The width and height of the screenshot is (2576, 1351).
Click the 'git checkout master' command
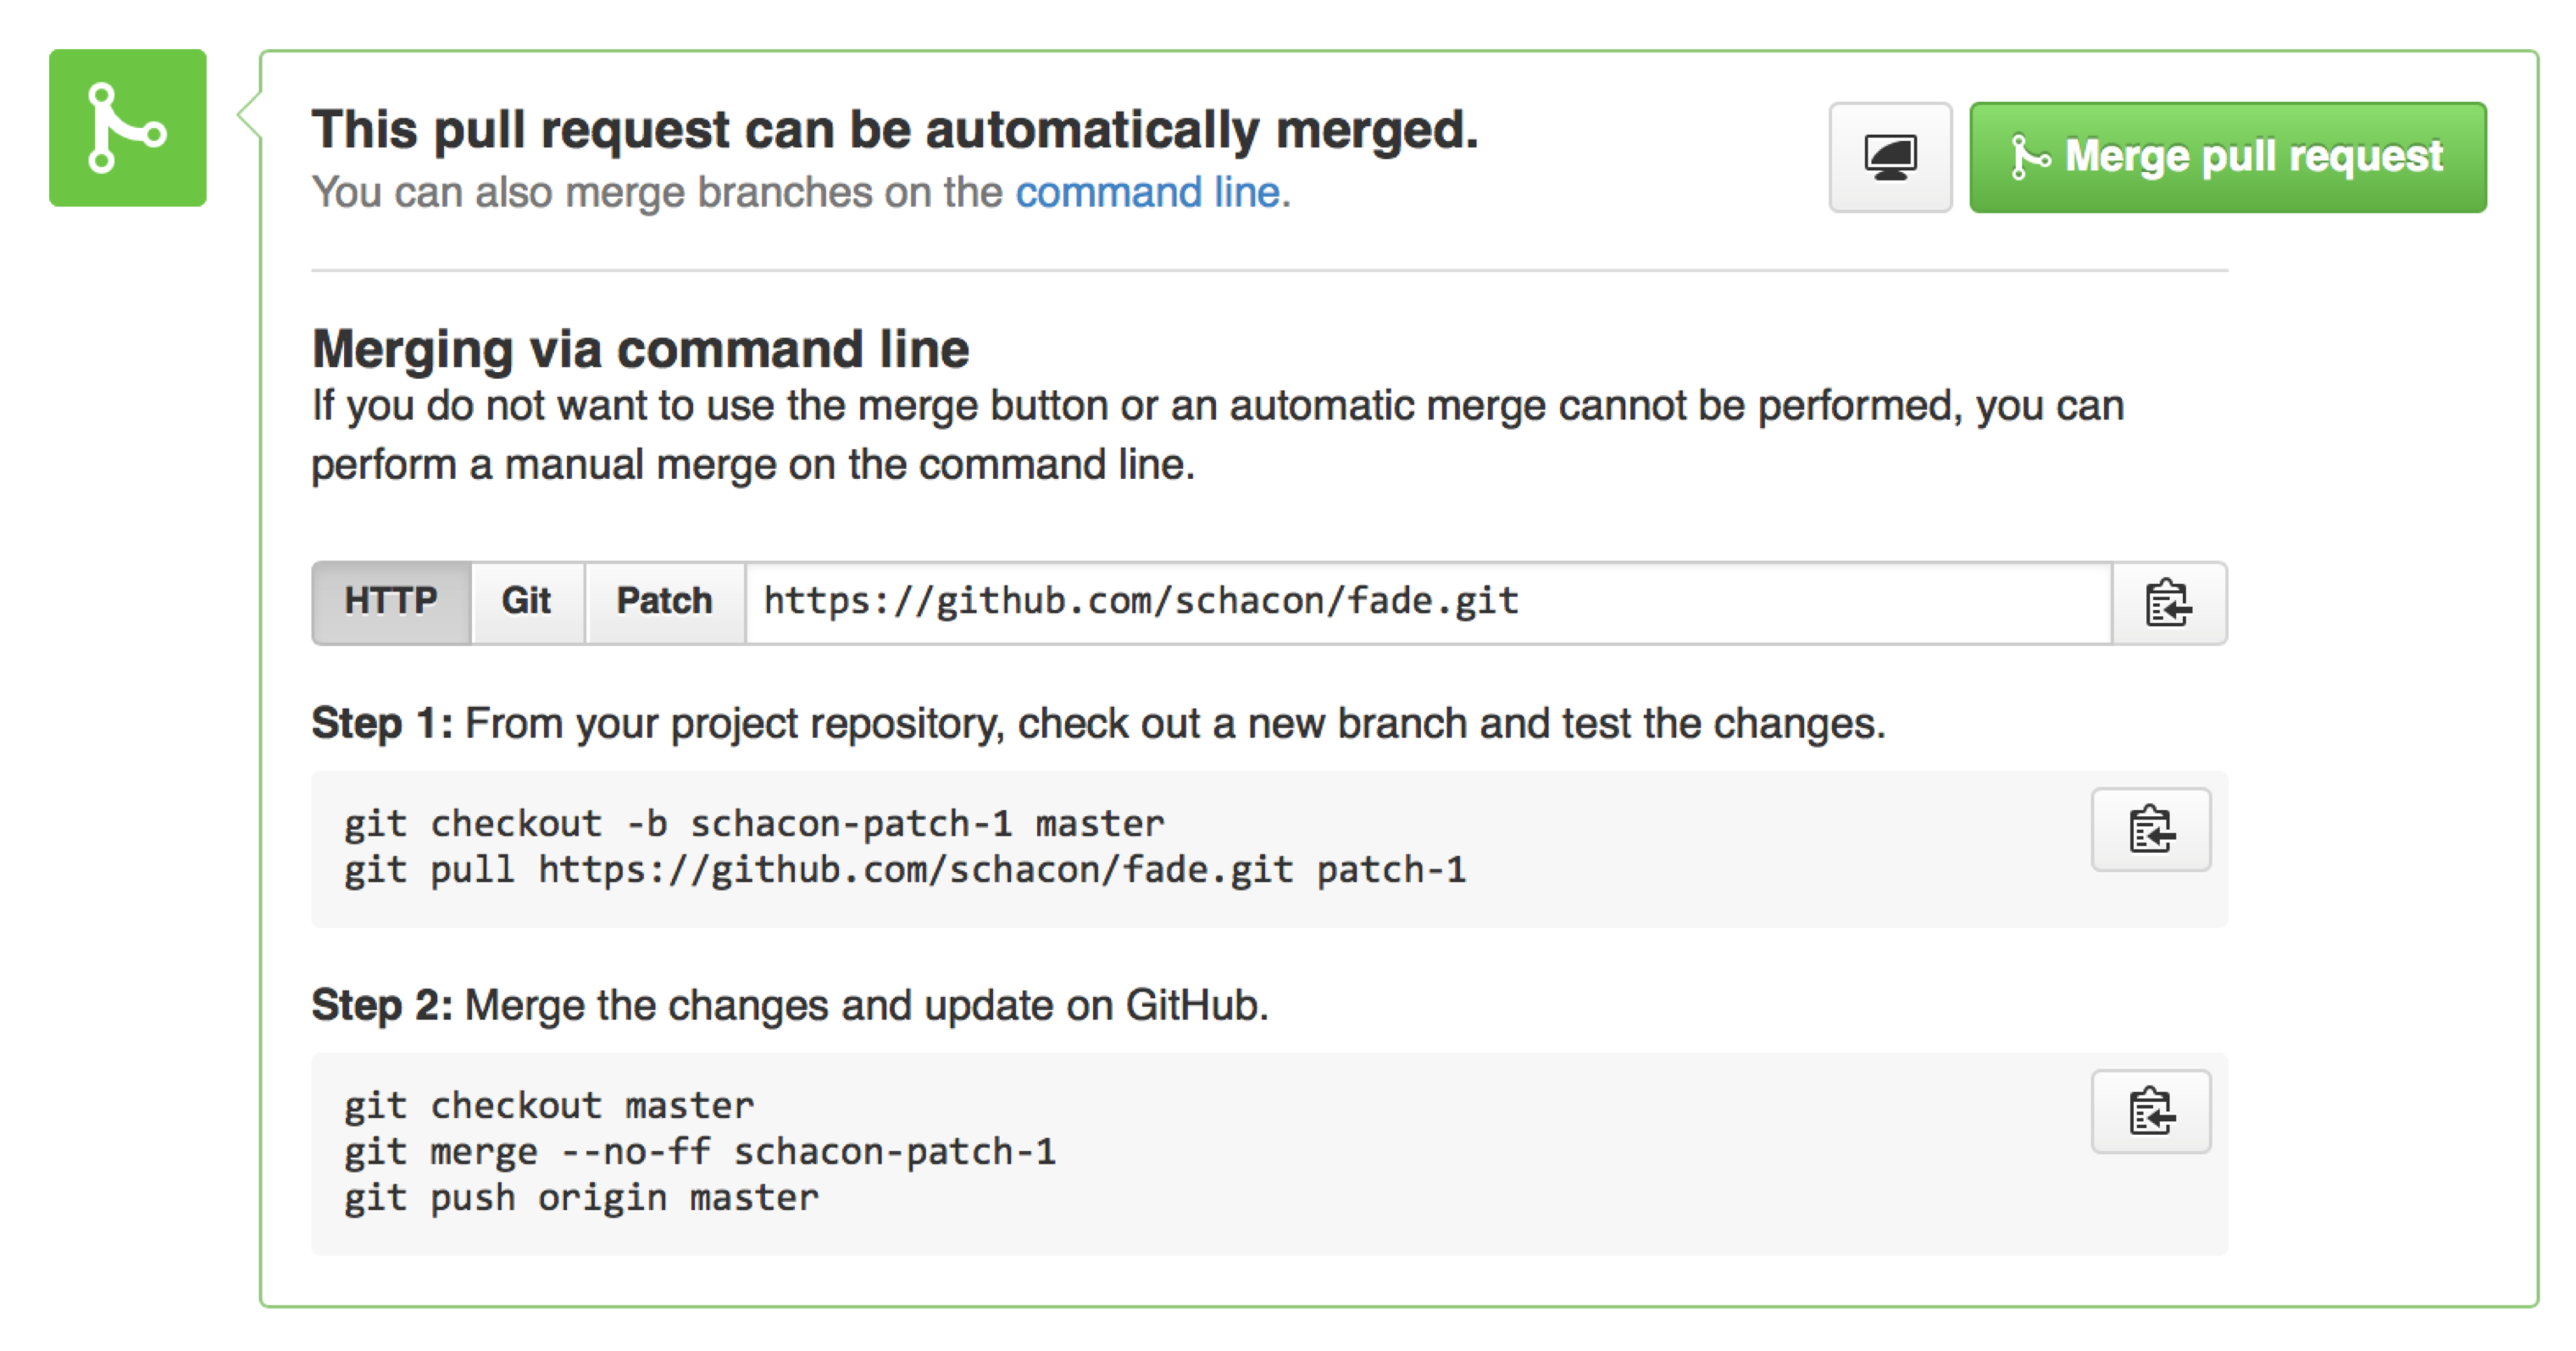[x=549, y=1106]
